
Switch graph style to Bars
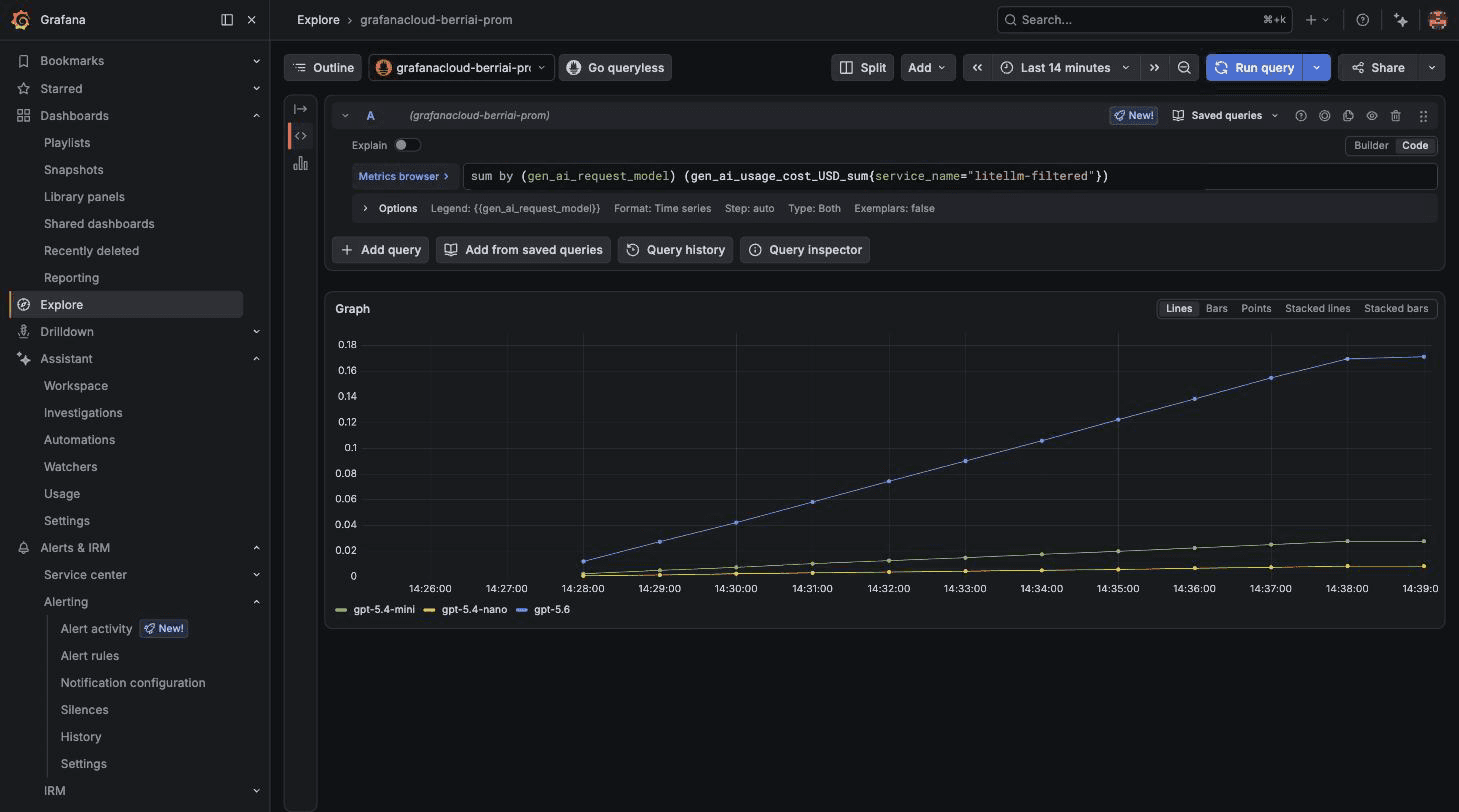point(1216,309)
